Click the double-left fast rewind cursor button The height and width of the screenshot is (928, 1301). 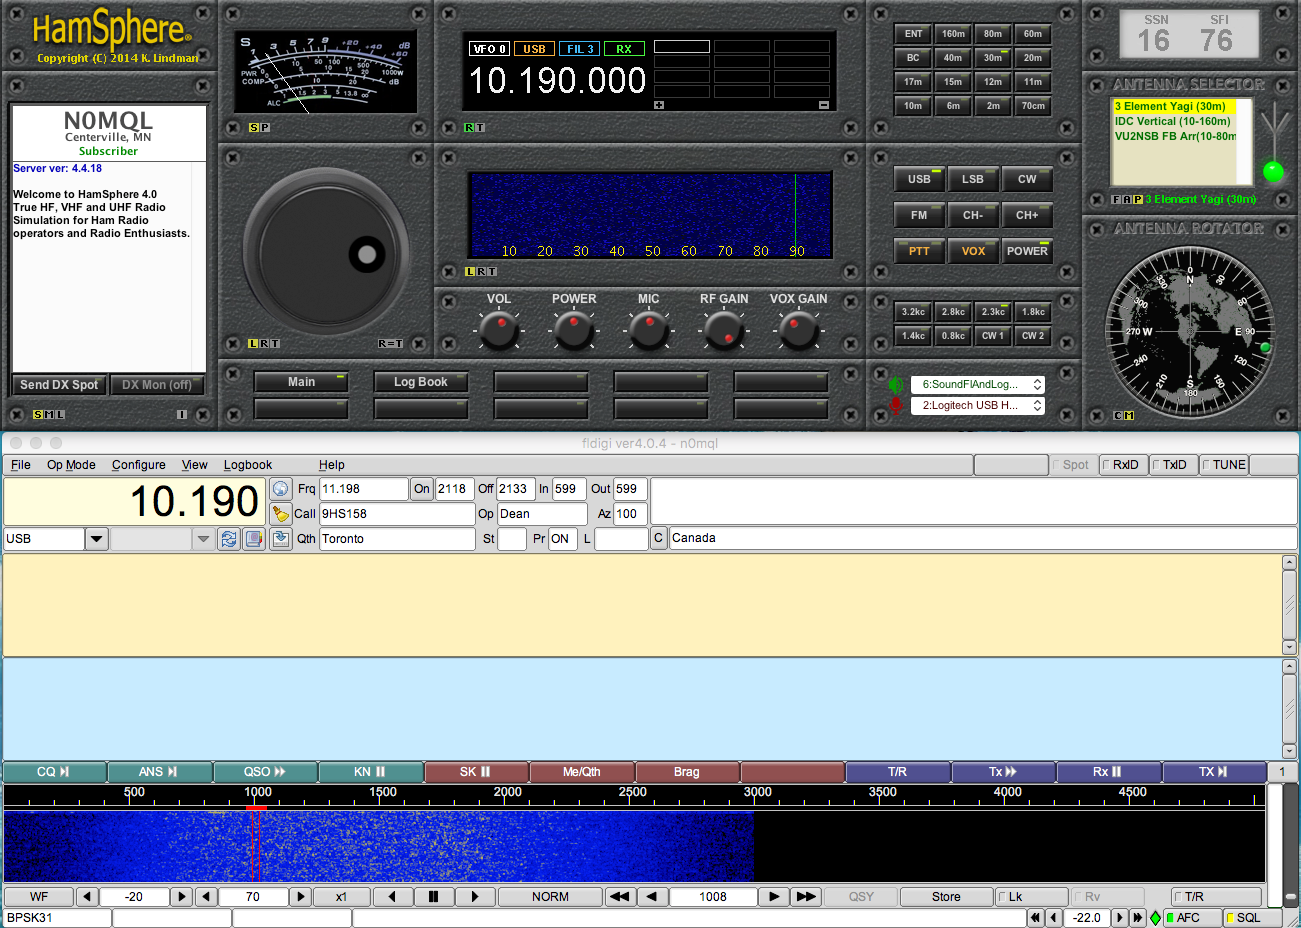pos(619,897)
